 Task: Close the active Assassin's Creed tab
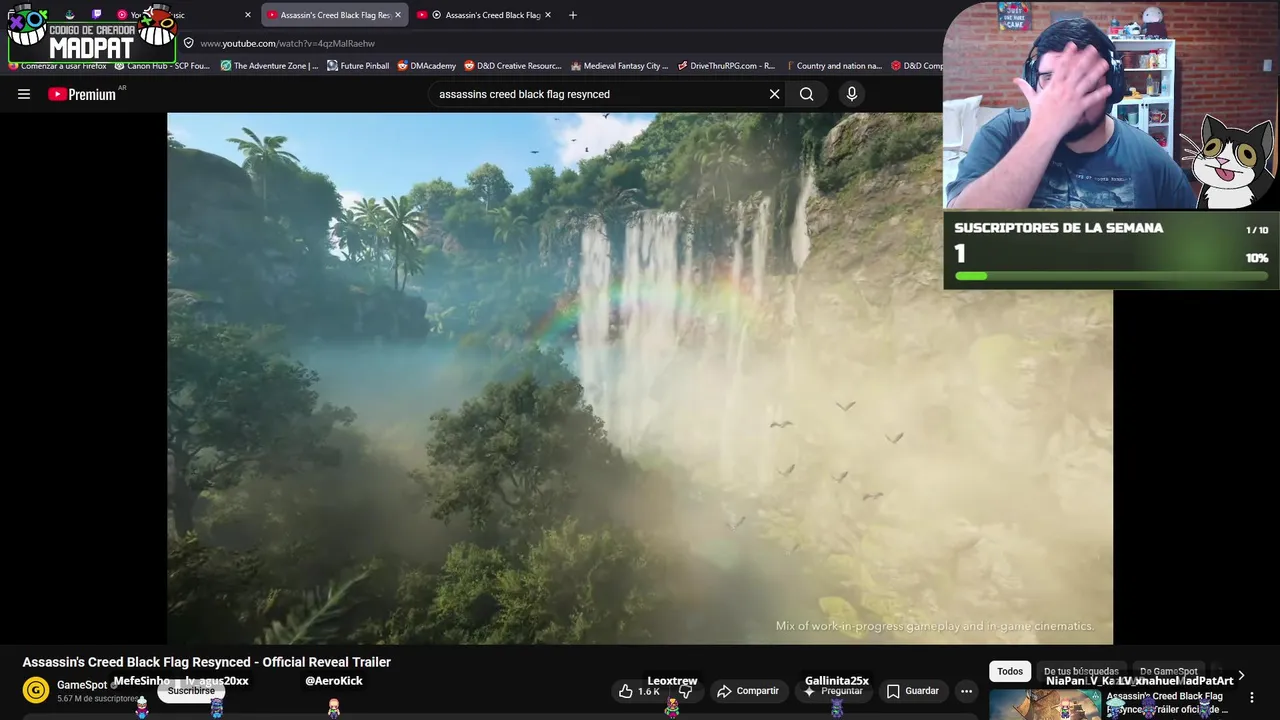pos(398,15)
